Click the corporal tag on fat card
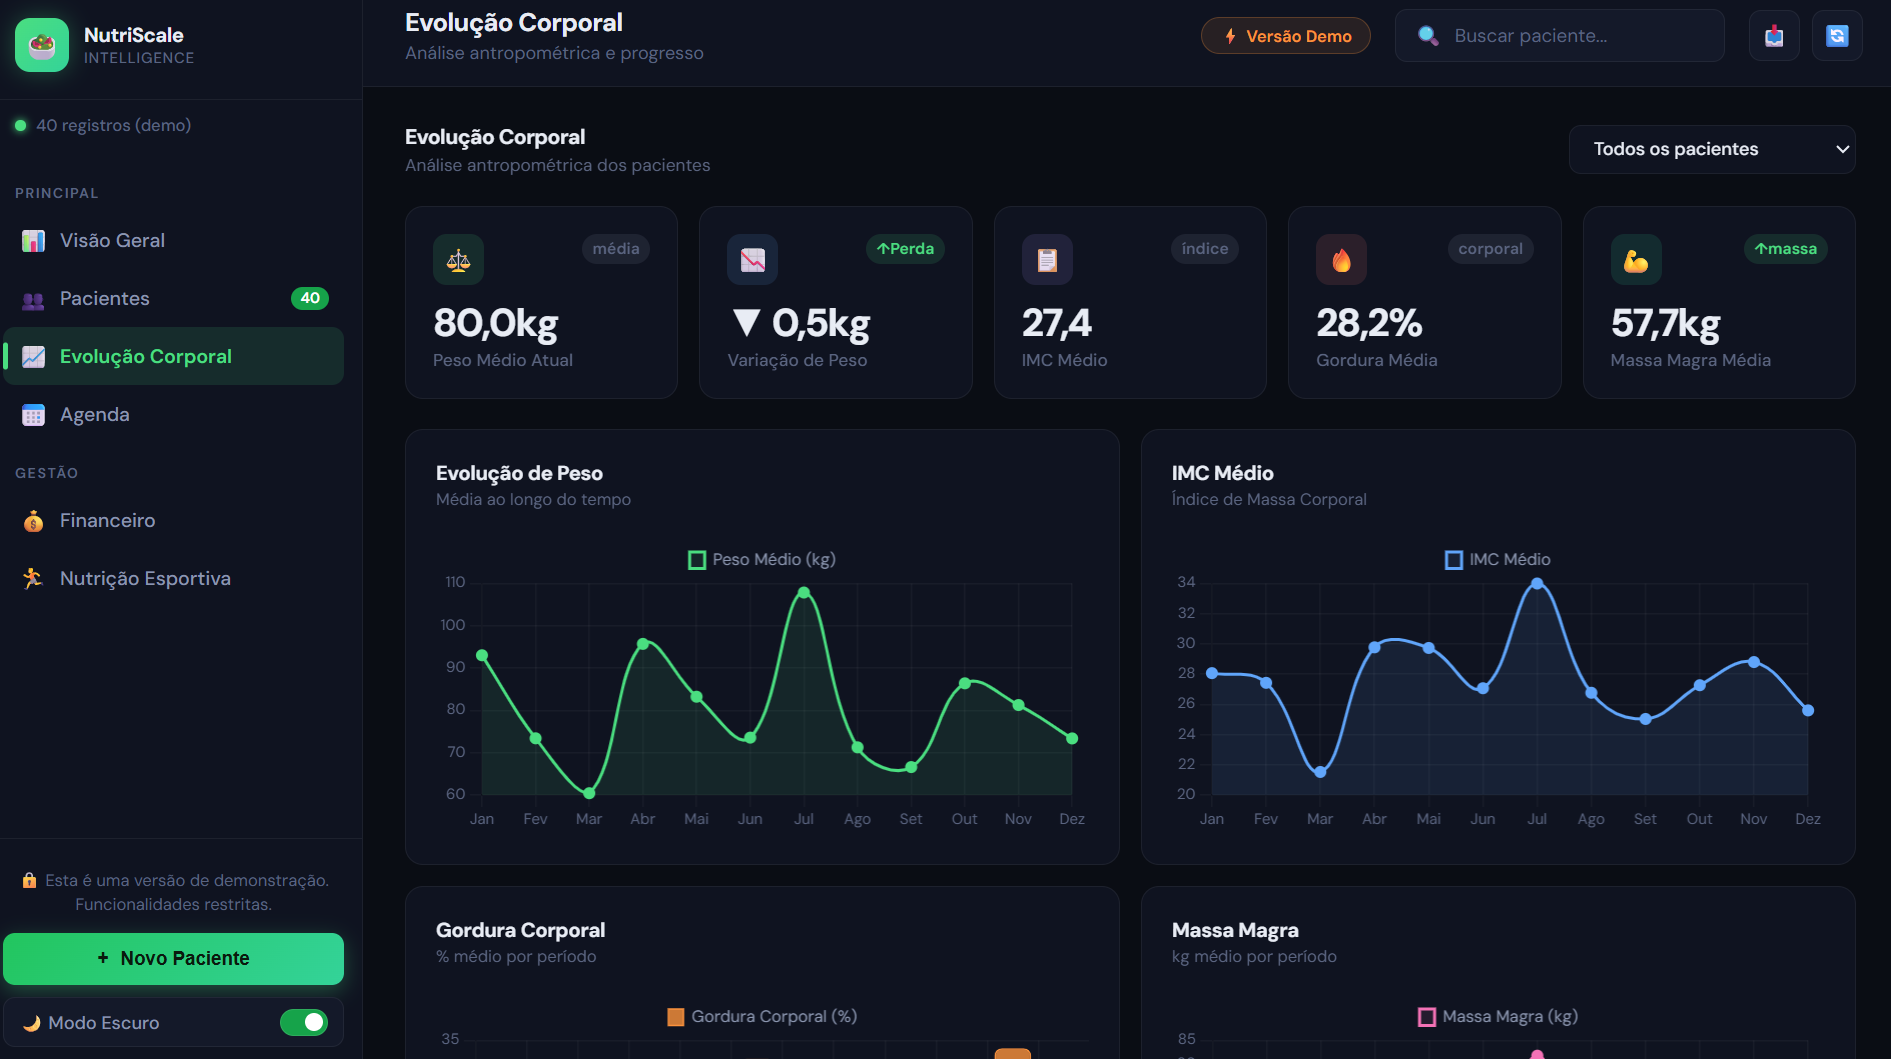The width and height of the screenshot is (1891, 1059). 1490,249
